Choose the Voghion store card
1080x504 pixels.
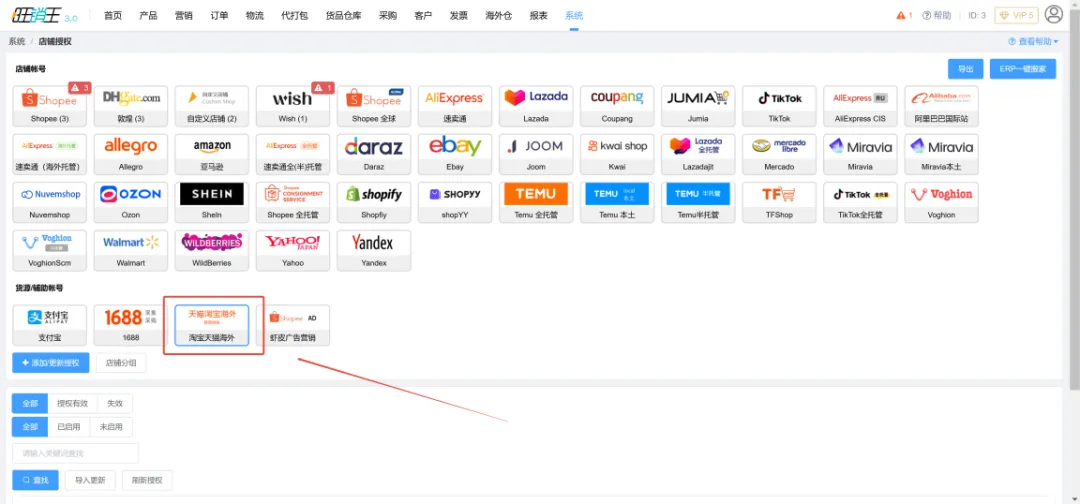[x=942, y=202]
